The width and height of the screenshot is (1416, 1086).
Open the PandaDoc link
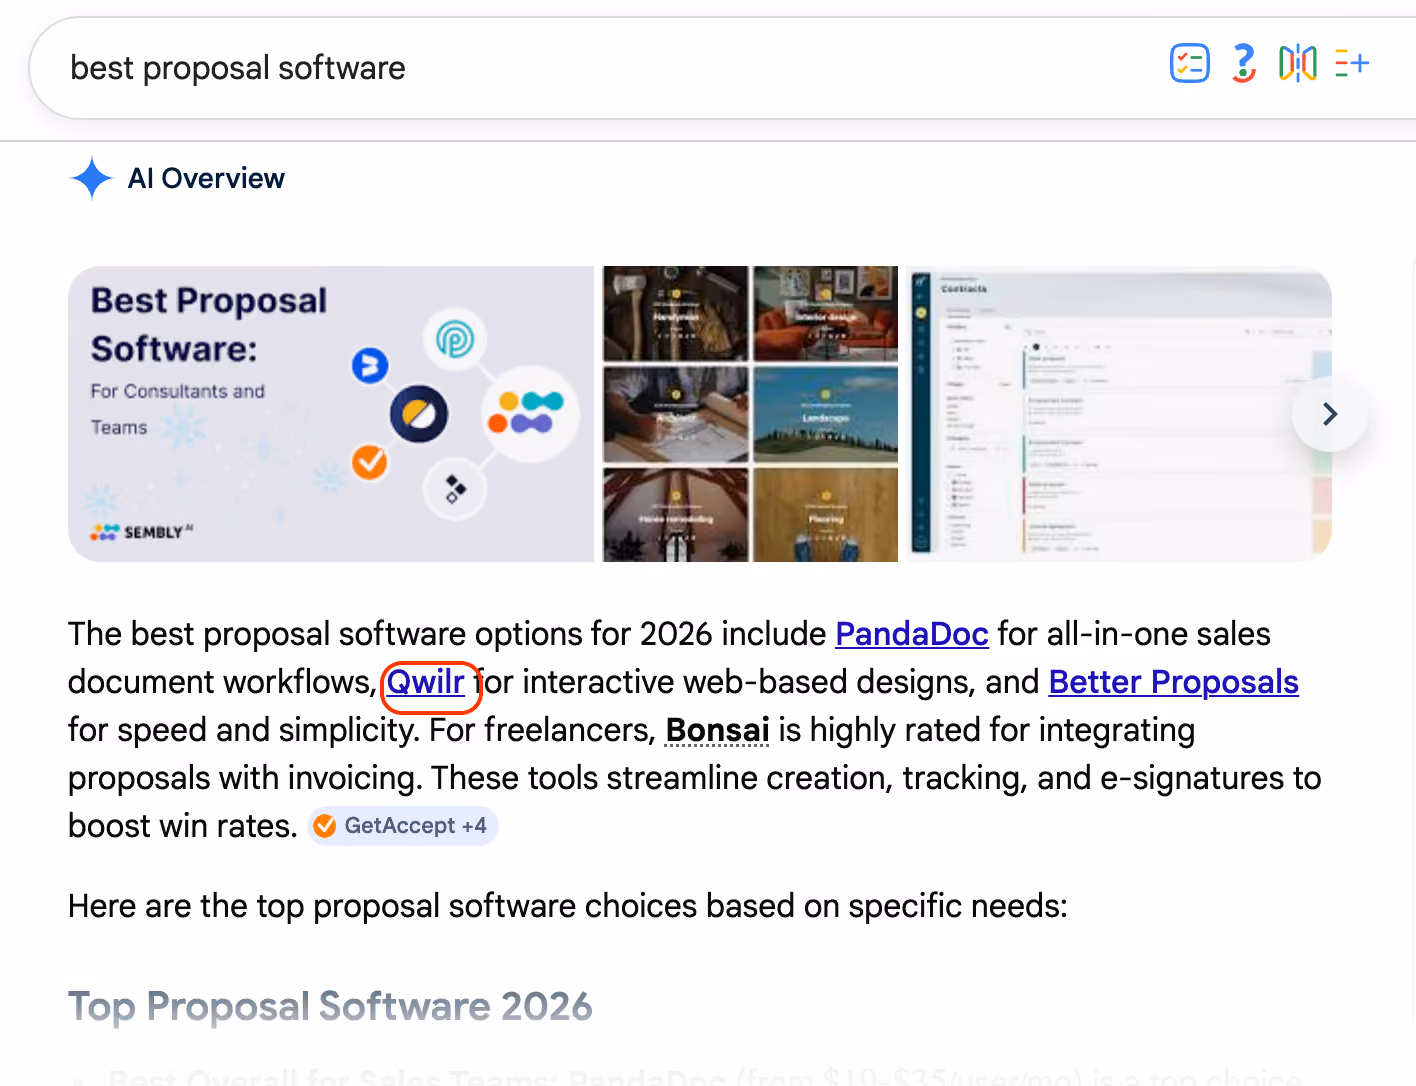(912, 634)
